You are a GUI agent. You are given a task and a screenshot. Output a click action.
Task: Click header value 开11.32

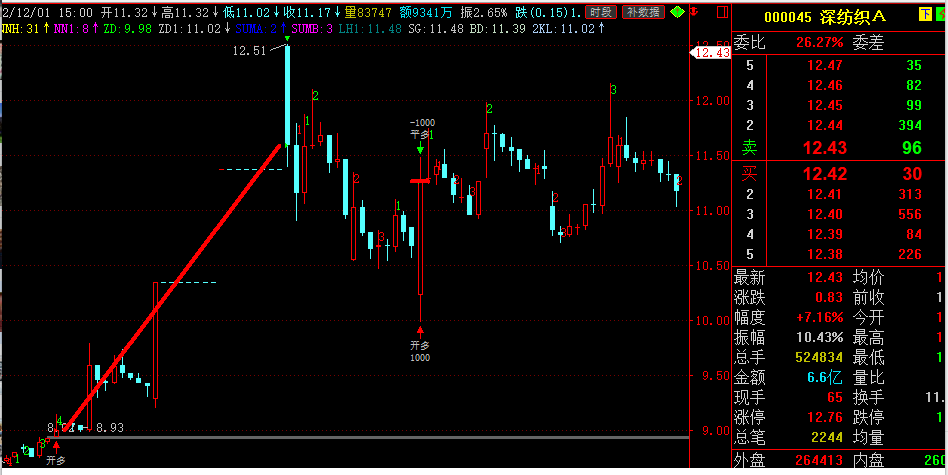125,12
